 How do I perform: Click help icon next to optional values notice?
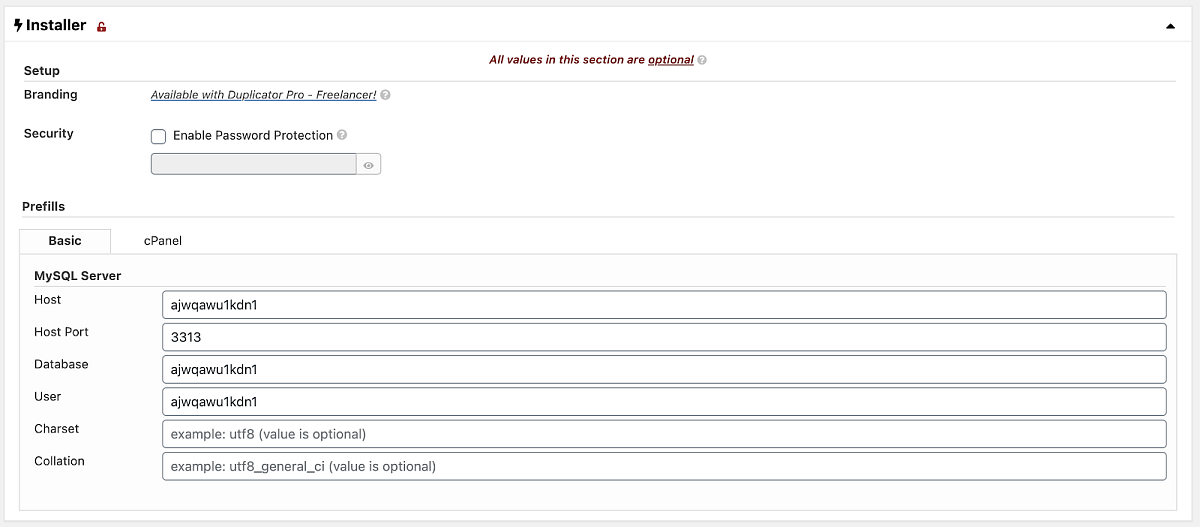tap(702, 60)
